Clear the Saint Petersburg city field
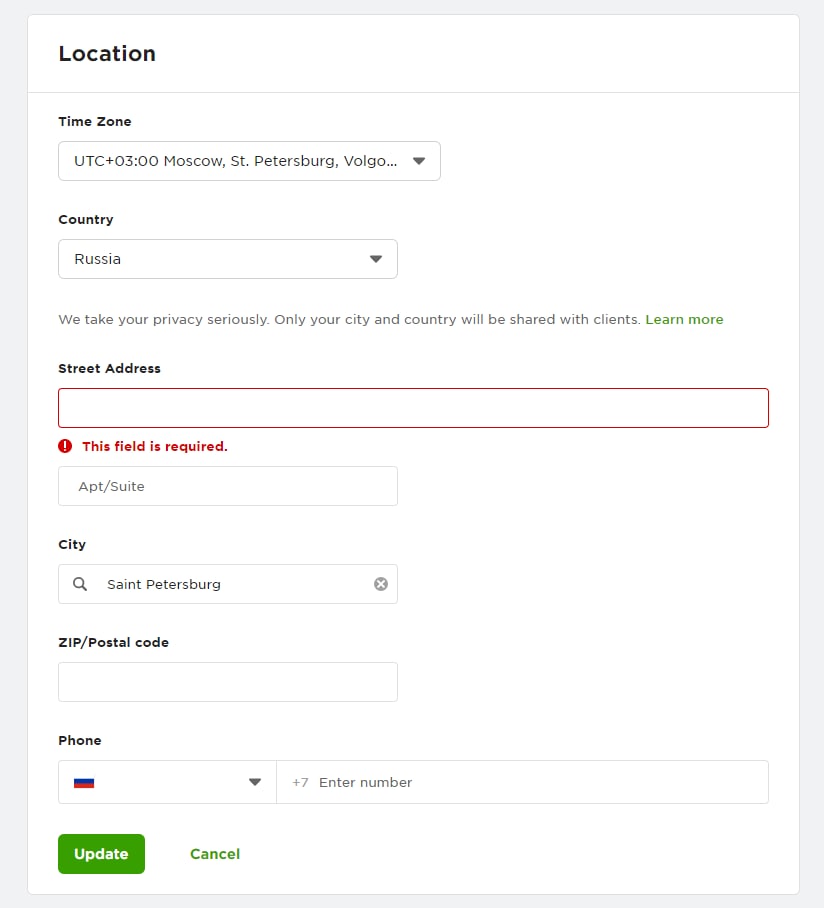The height and width of the screenshot is (908, 824). click(x=380, y=584)
